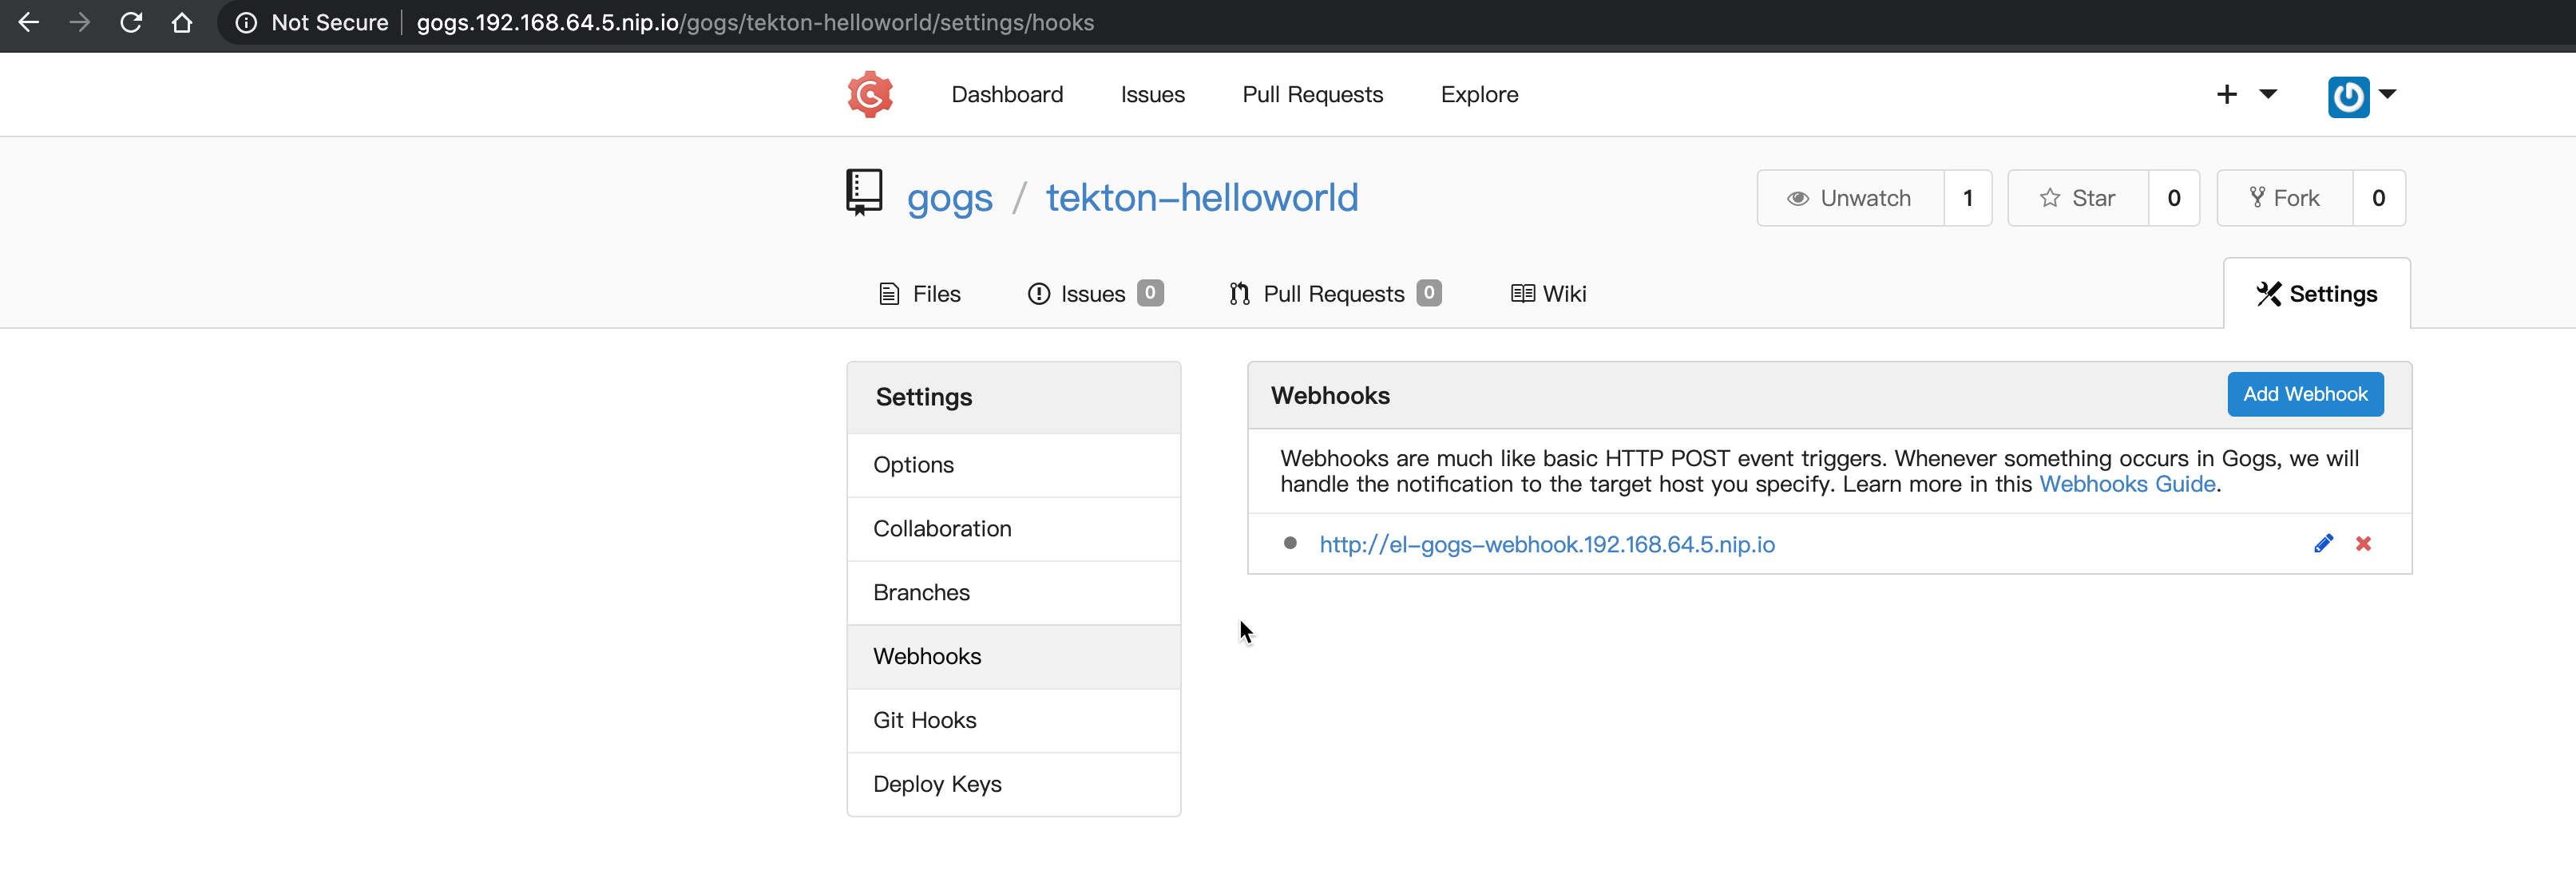
Task: Open Git Hooks in settings sidebar
Action: click(x=1014, y=721)
